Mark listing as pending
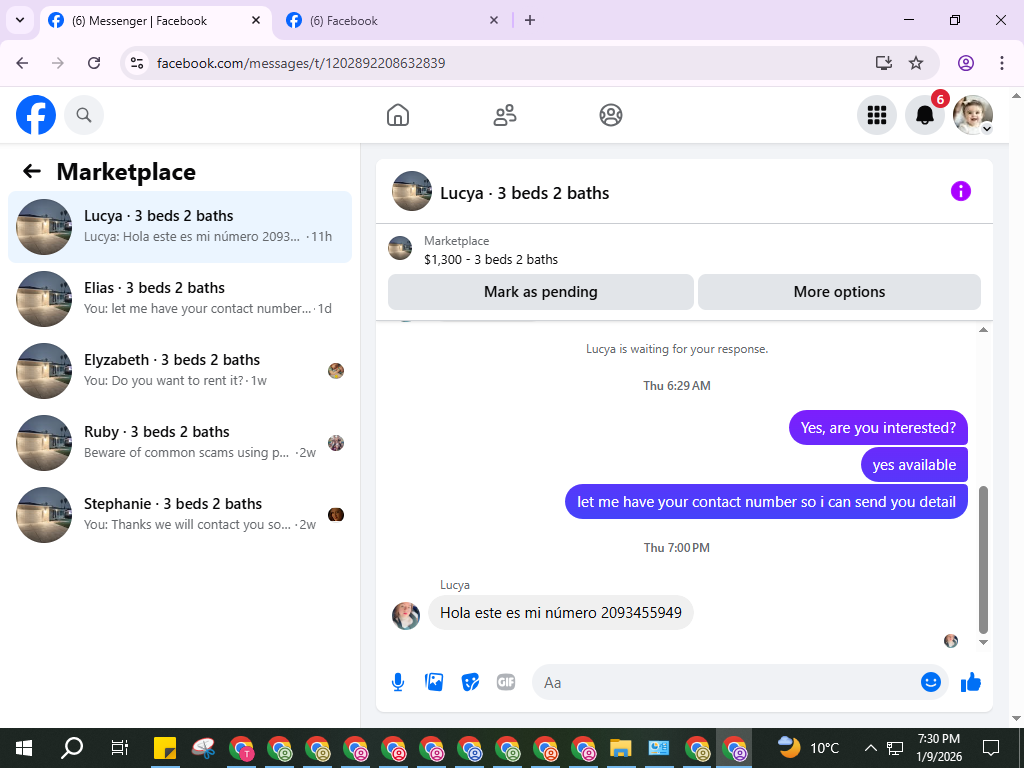1024x768 pixels. [541, 292]
